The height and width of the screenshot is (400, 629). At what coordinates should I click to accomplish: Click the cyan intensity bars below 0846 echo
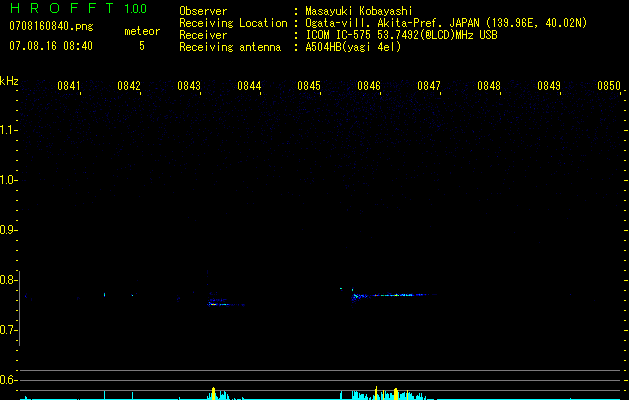pos(388,395)
